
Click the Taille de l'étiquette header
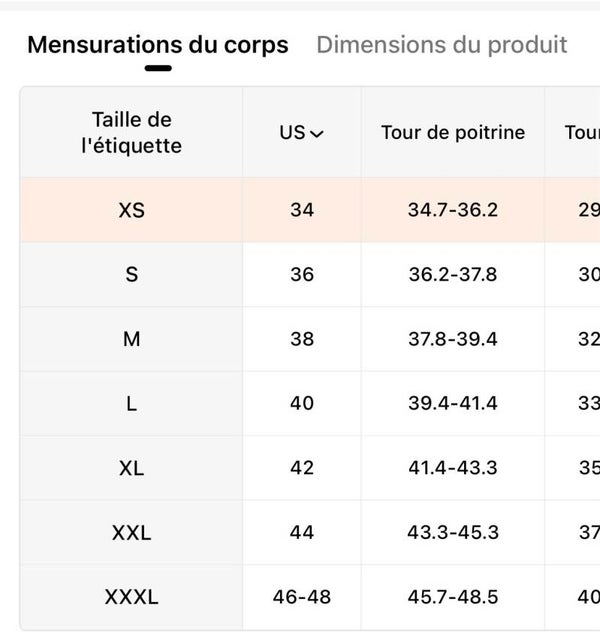coord(131,133)
